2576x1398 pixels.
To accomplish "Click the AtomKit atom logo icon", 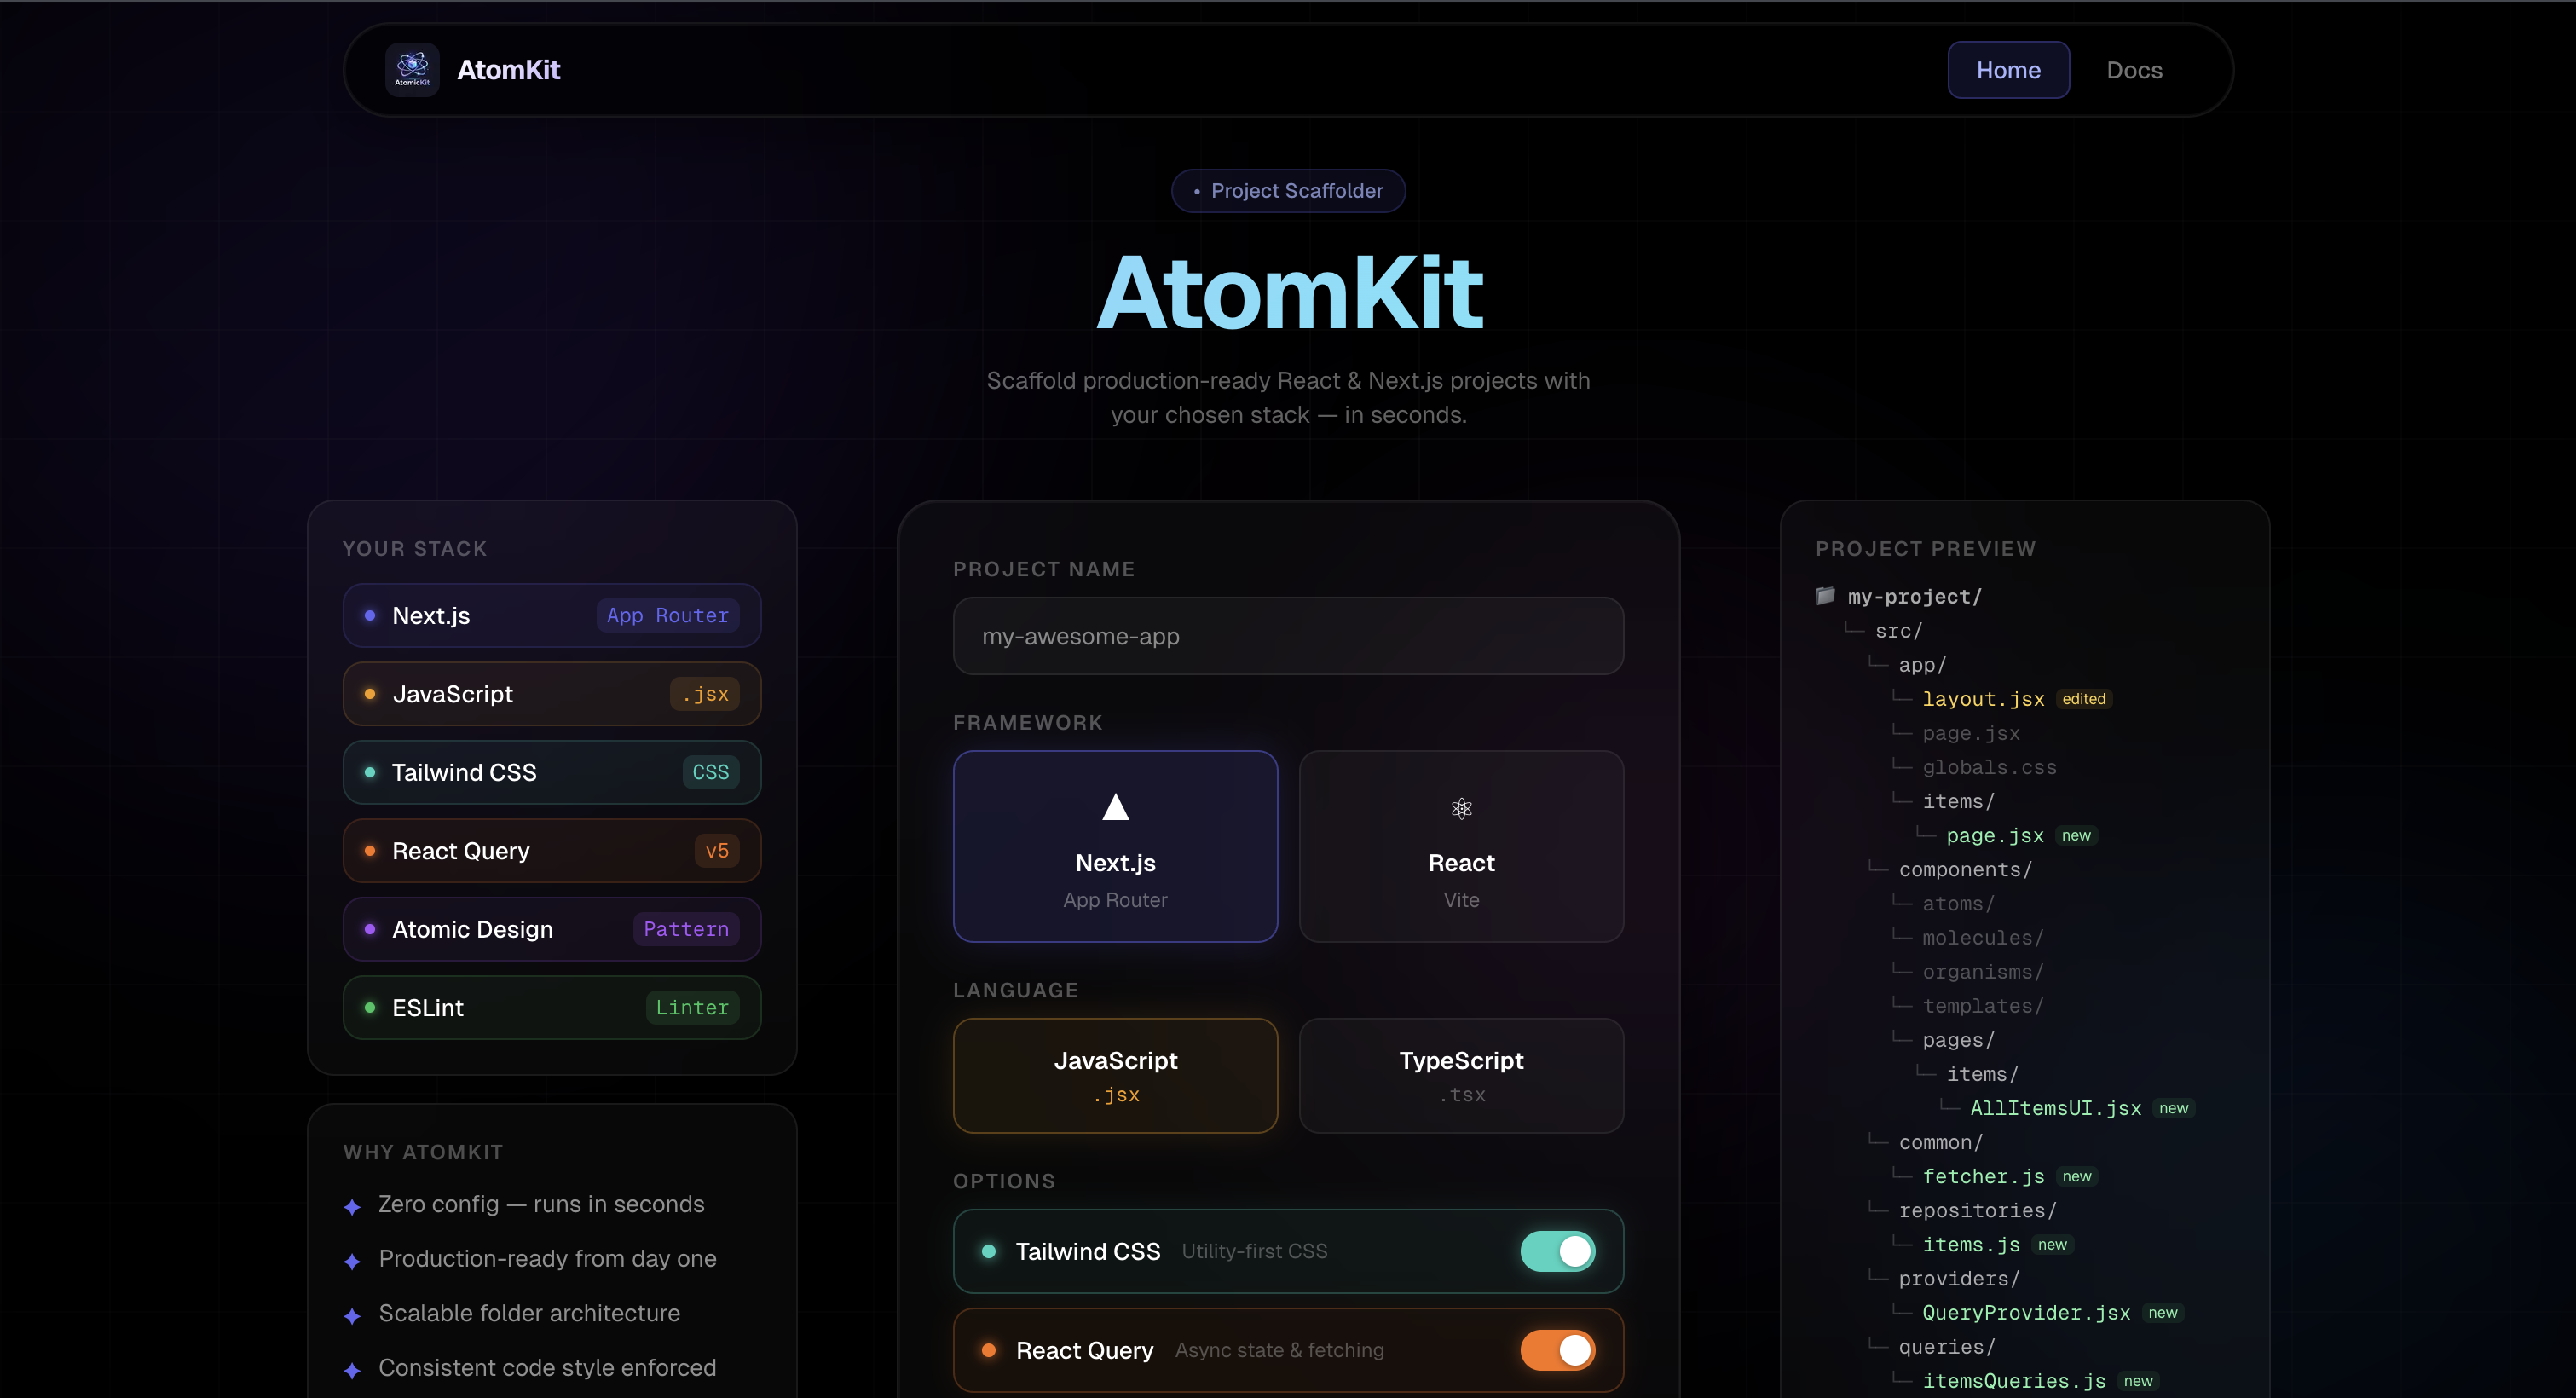I will 412,70.
